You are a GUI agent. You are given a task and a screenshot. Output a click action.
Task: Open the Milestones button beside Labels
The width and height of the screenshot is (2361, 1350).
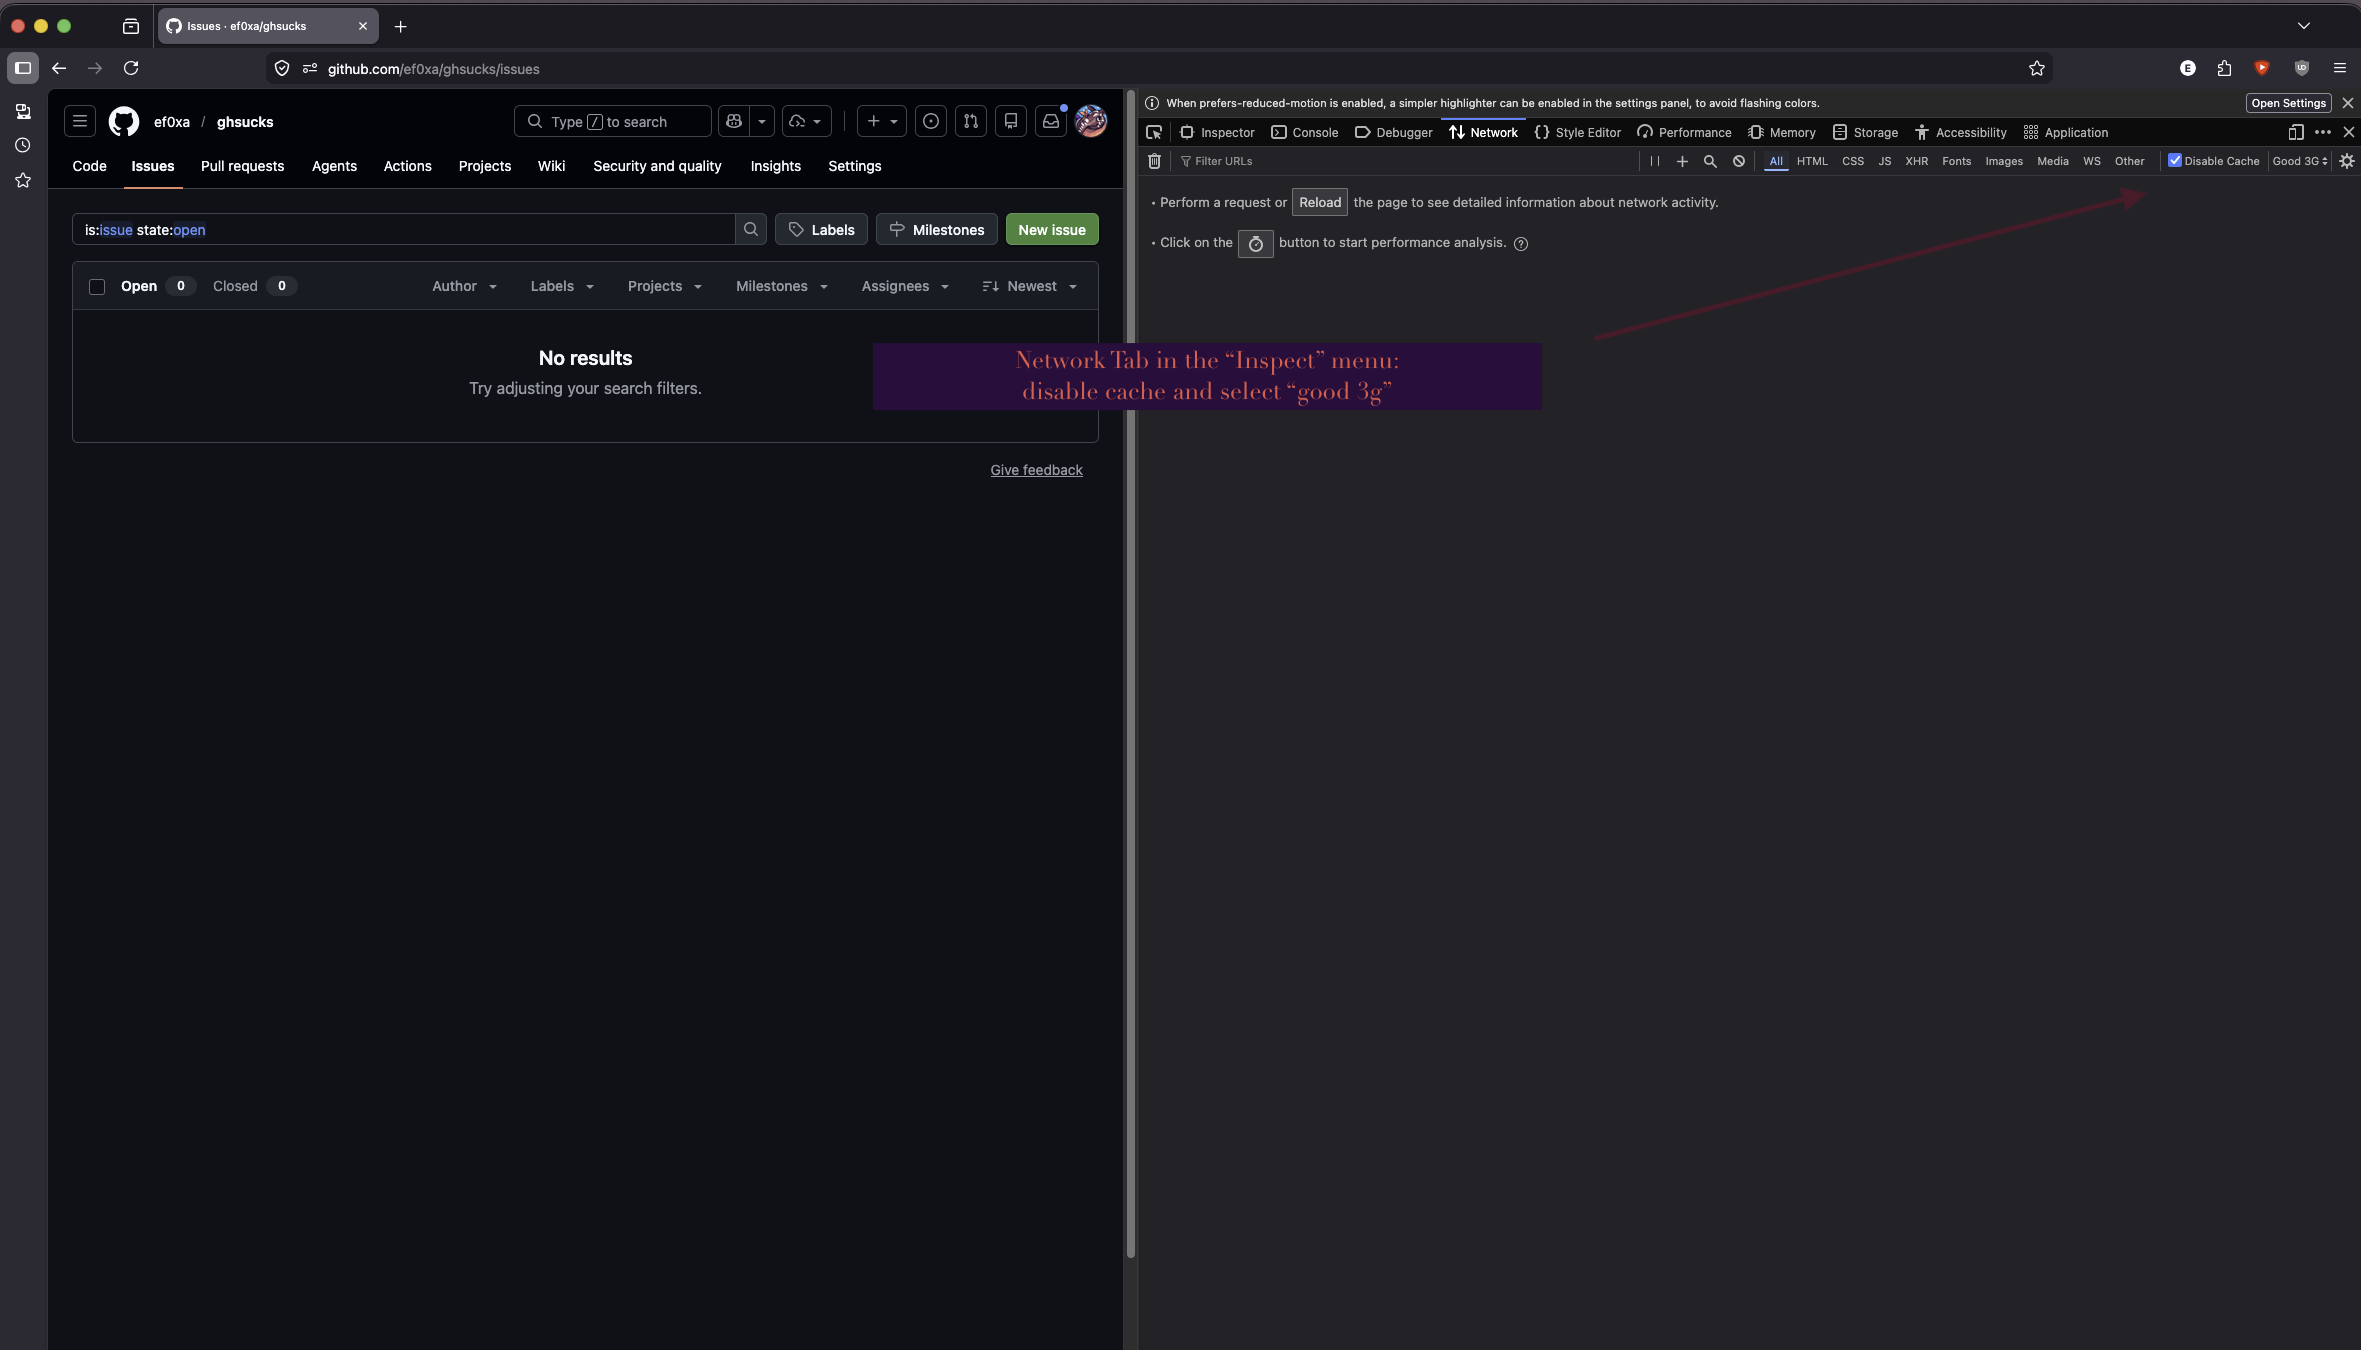[x=937, y=229]
